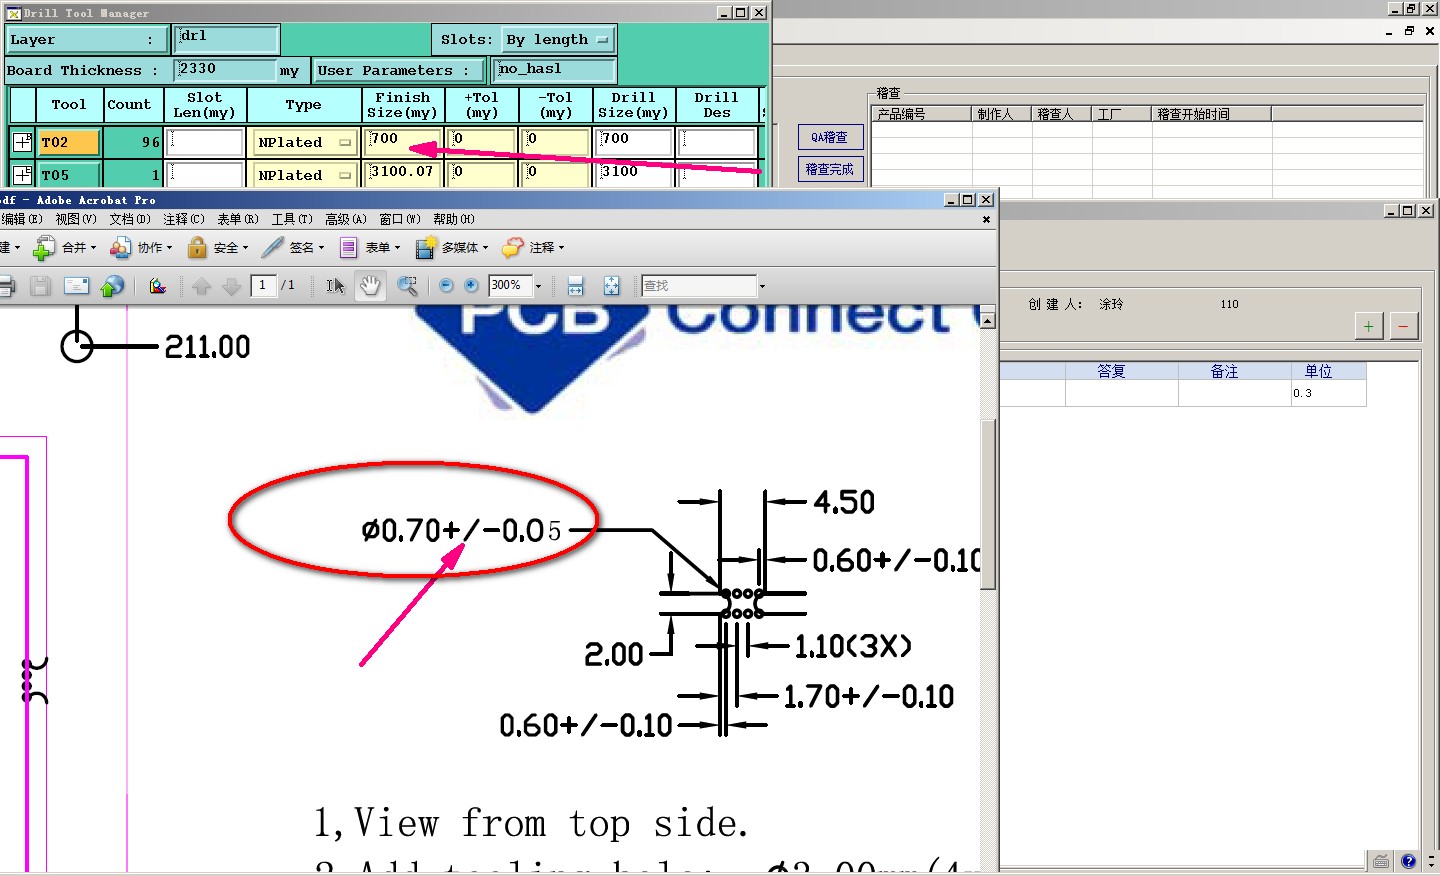Click the Email envelope toolbar icon
Image resolution: width=1440 pixels, height=876 pixels.
(x=76, y=286)
